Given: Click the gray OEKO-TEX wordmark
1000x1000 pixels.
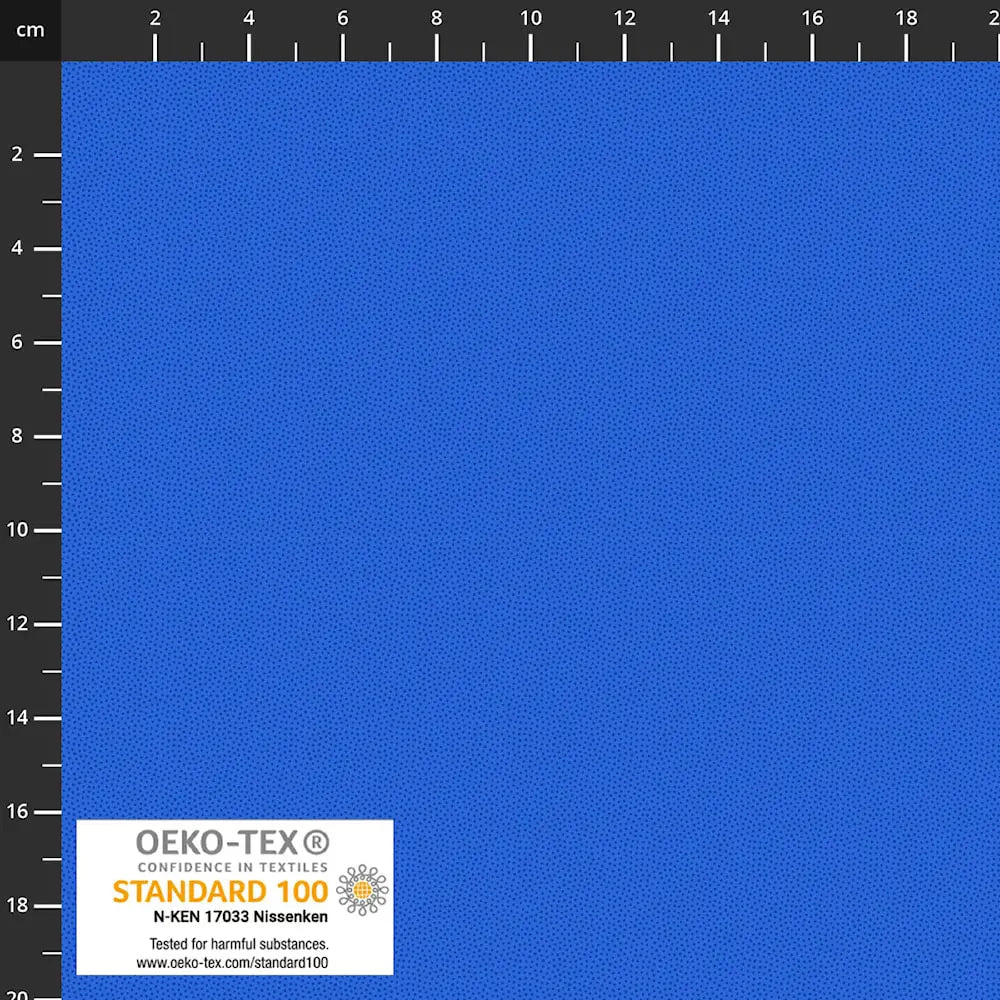Looking at the screenshot, I should [x=218, y=843].
